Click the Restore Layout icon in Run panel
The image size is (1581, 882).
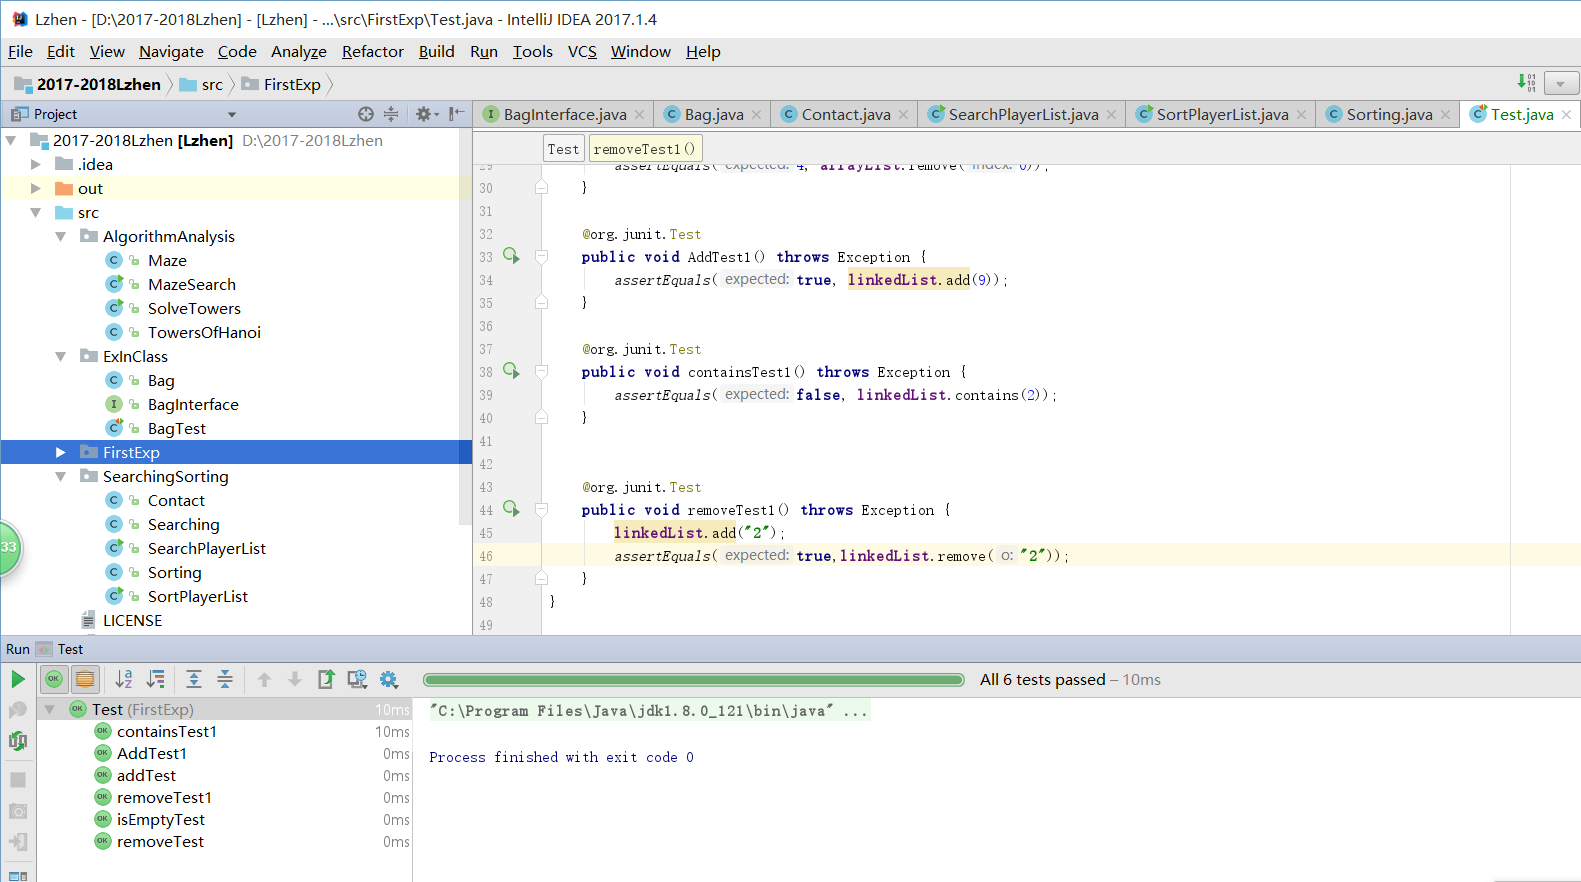tap(18, 875)
